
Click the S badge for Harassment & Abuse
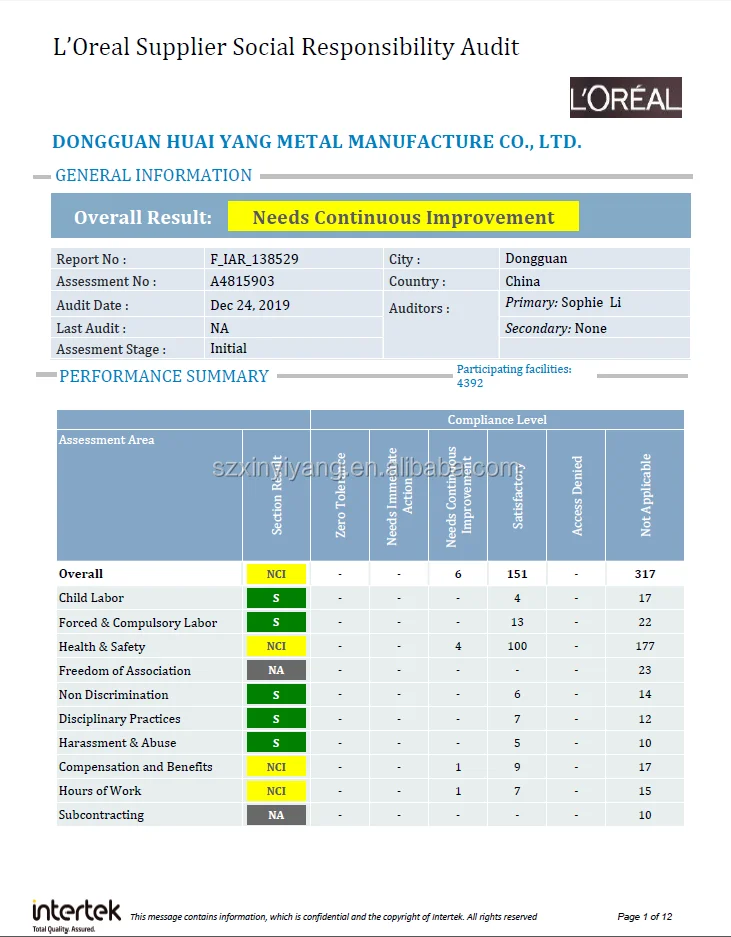276,742
